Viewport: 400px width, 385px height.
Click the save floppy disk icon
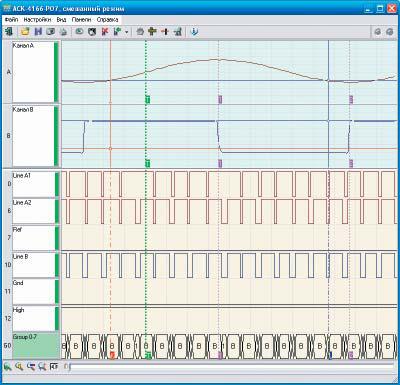tap(38, 32)
